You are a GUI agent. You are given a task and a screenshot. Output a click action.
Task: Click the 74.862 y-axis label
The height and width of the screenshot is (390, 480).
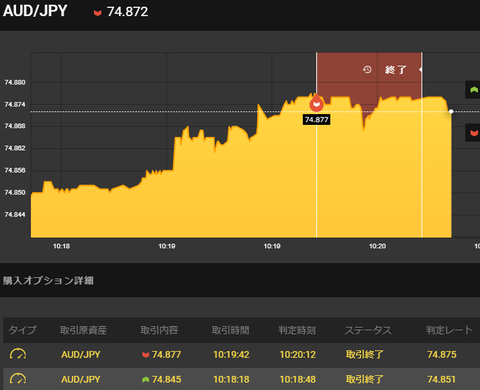(x=15, y=148)
